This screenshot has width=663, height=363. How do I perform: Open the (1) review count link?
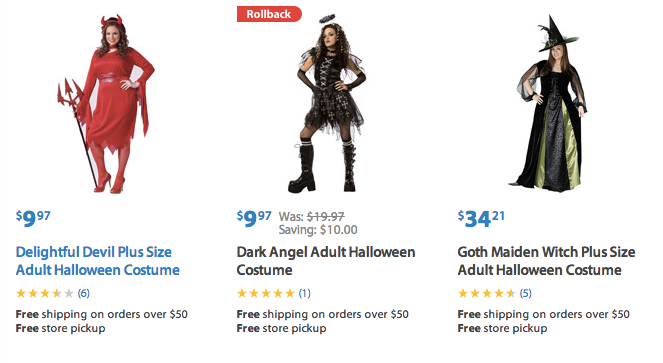304,293
